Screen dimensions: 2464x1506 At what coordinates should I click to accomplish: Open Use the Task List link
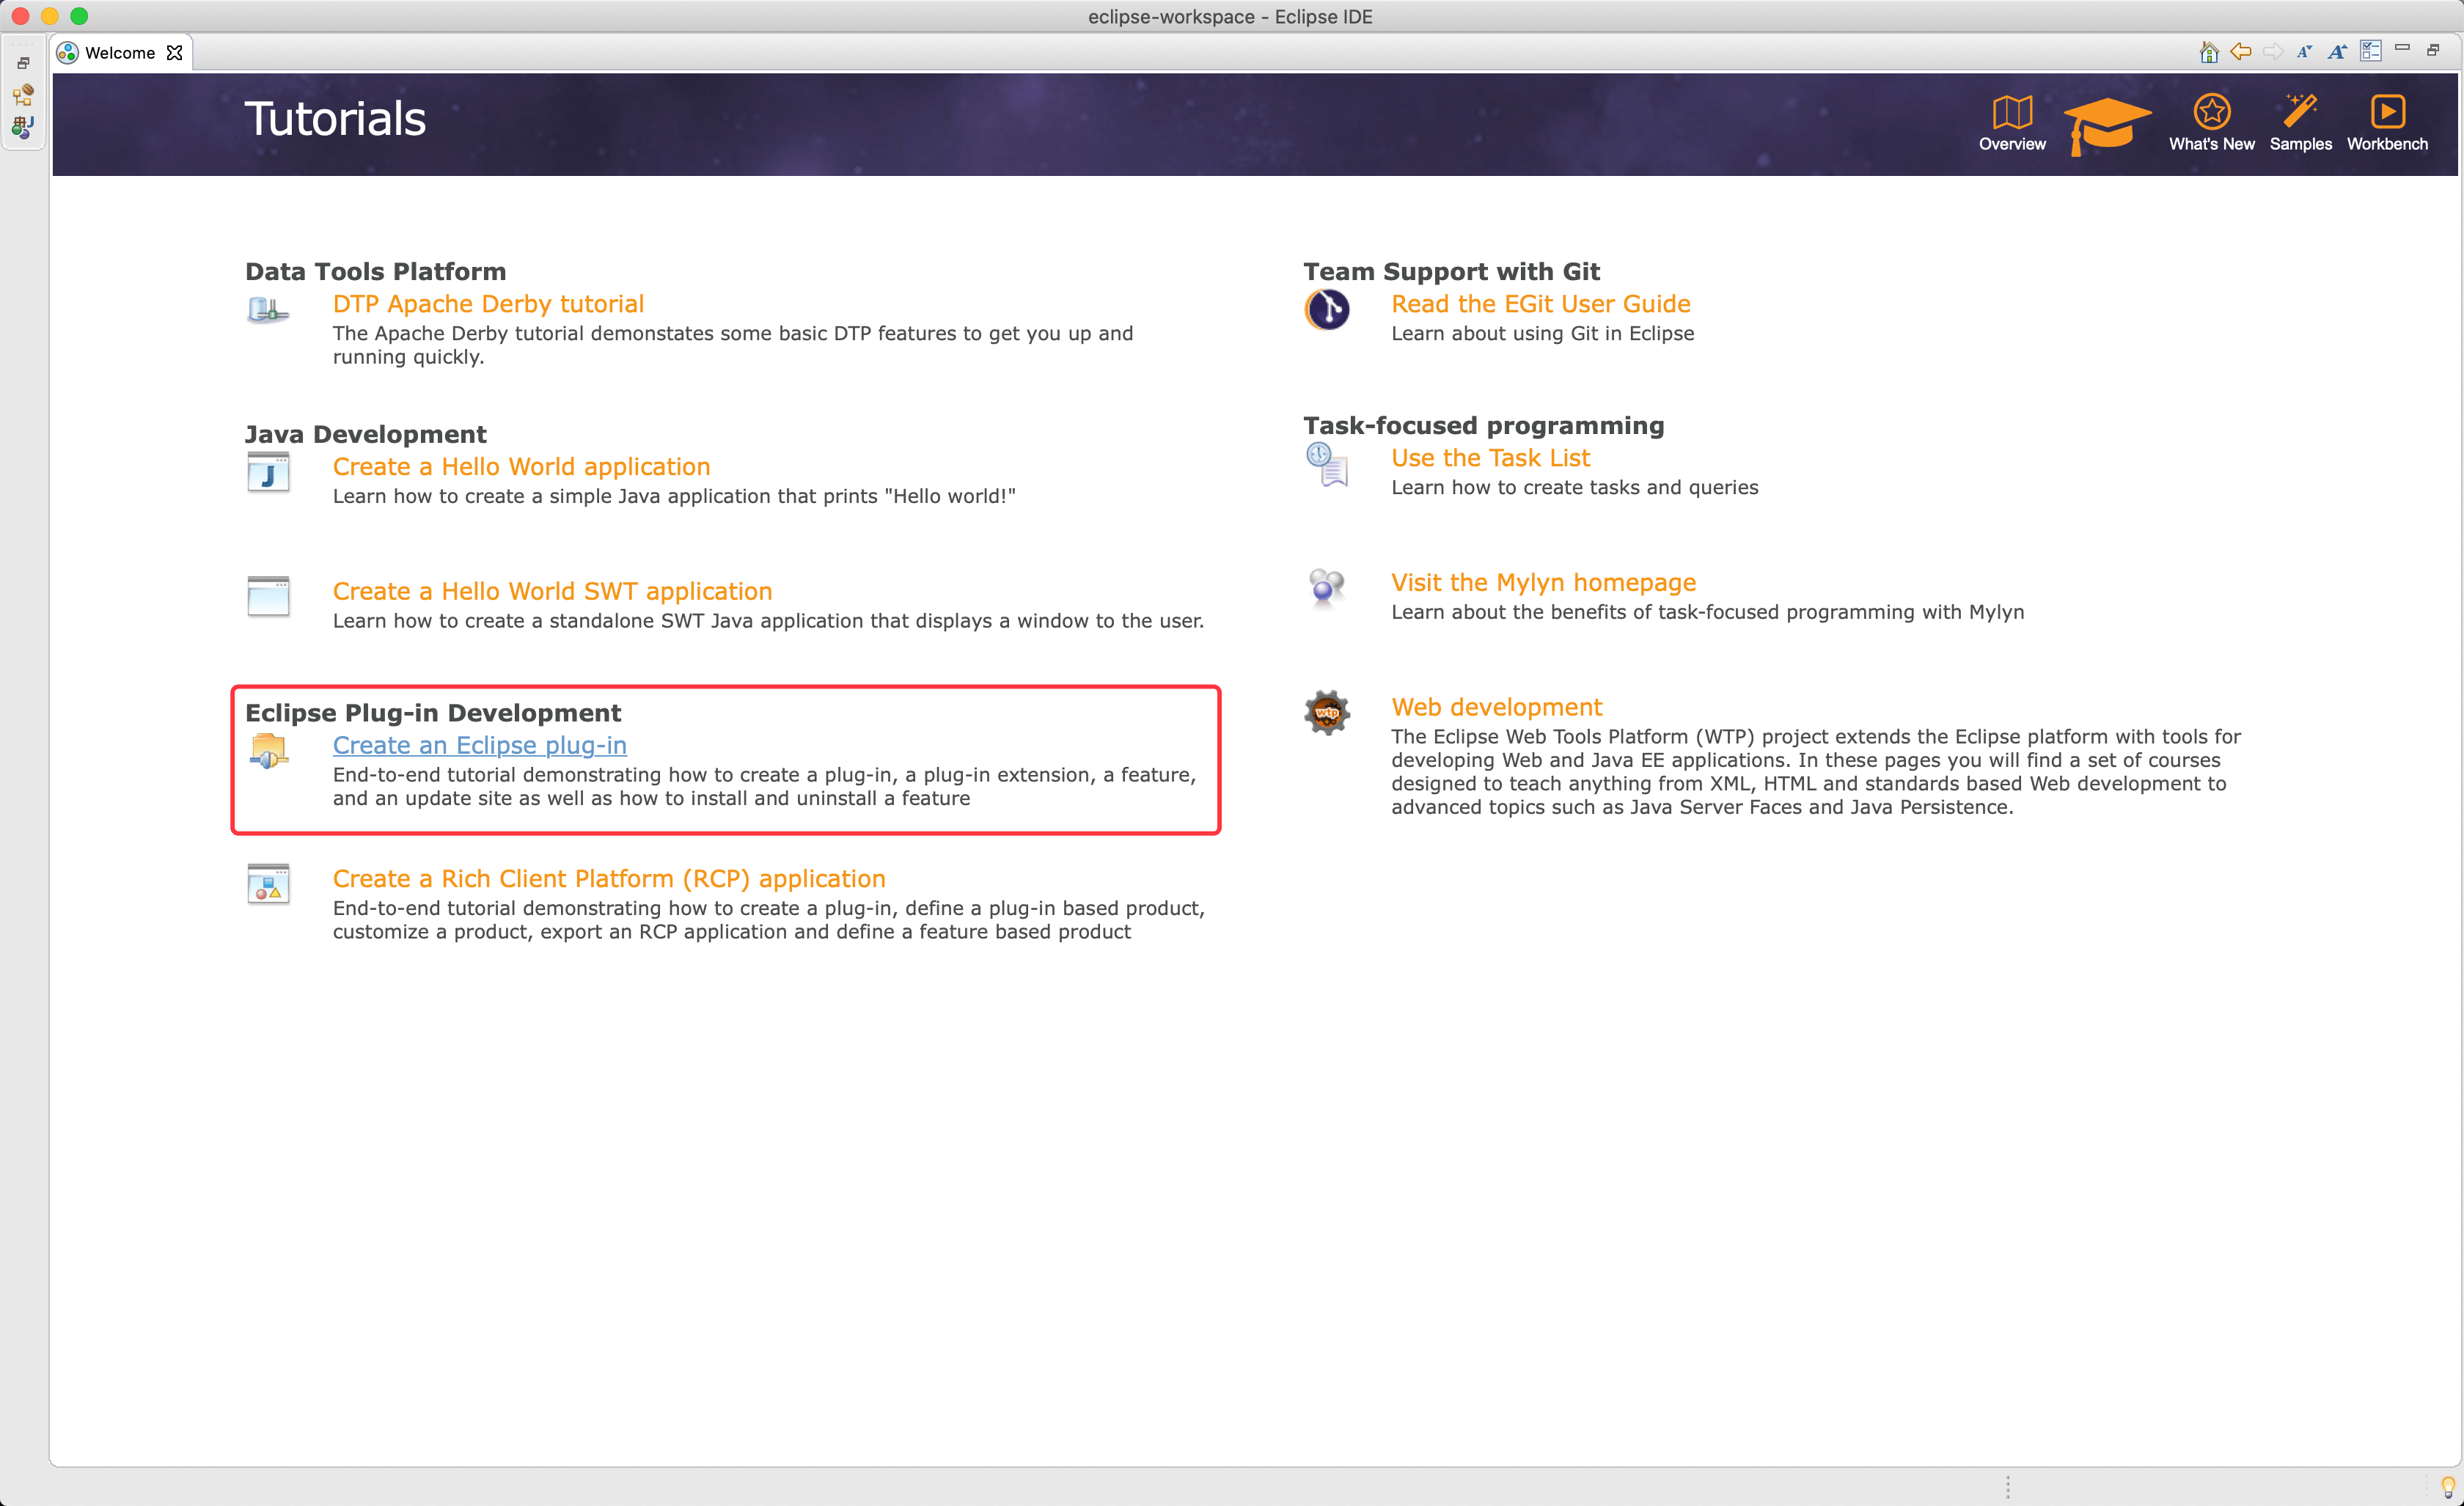coord(1490,458)
